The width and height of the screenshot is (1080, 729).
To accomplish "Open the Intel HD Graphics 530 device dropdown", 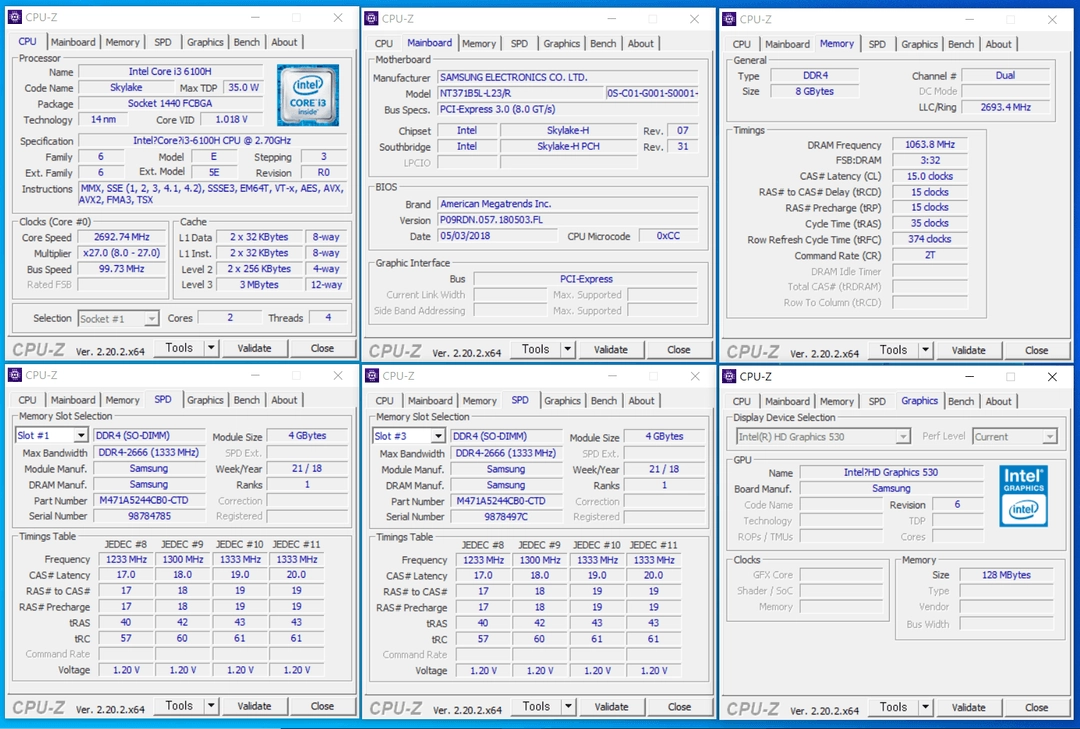I will [x=902, y=437].
